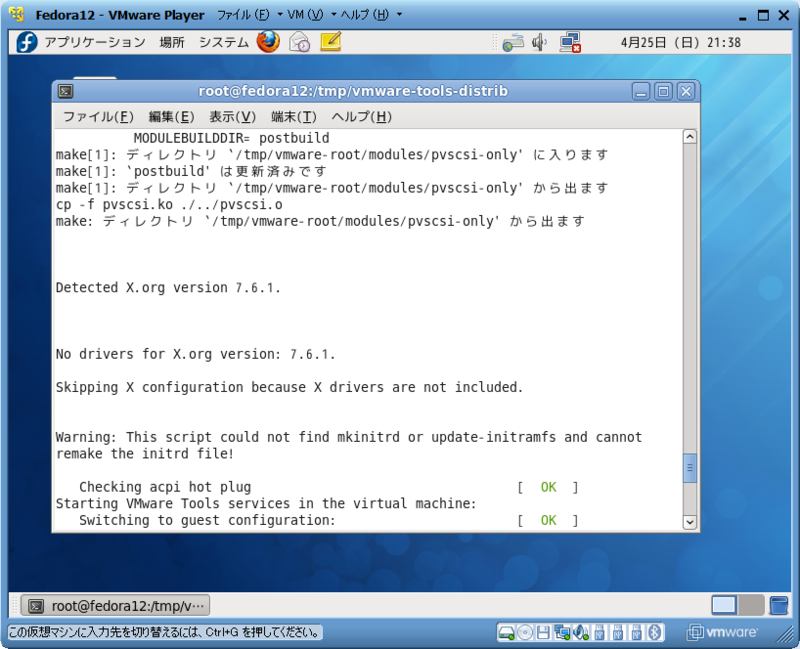Click the network drive status icon in panel
This screenshot has height=649, width=800.
click(x=512, y=42)
